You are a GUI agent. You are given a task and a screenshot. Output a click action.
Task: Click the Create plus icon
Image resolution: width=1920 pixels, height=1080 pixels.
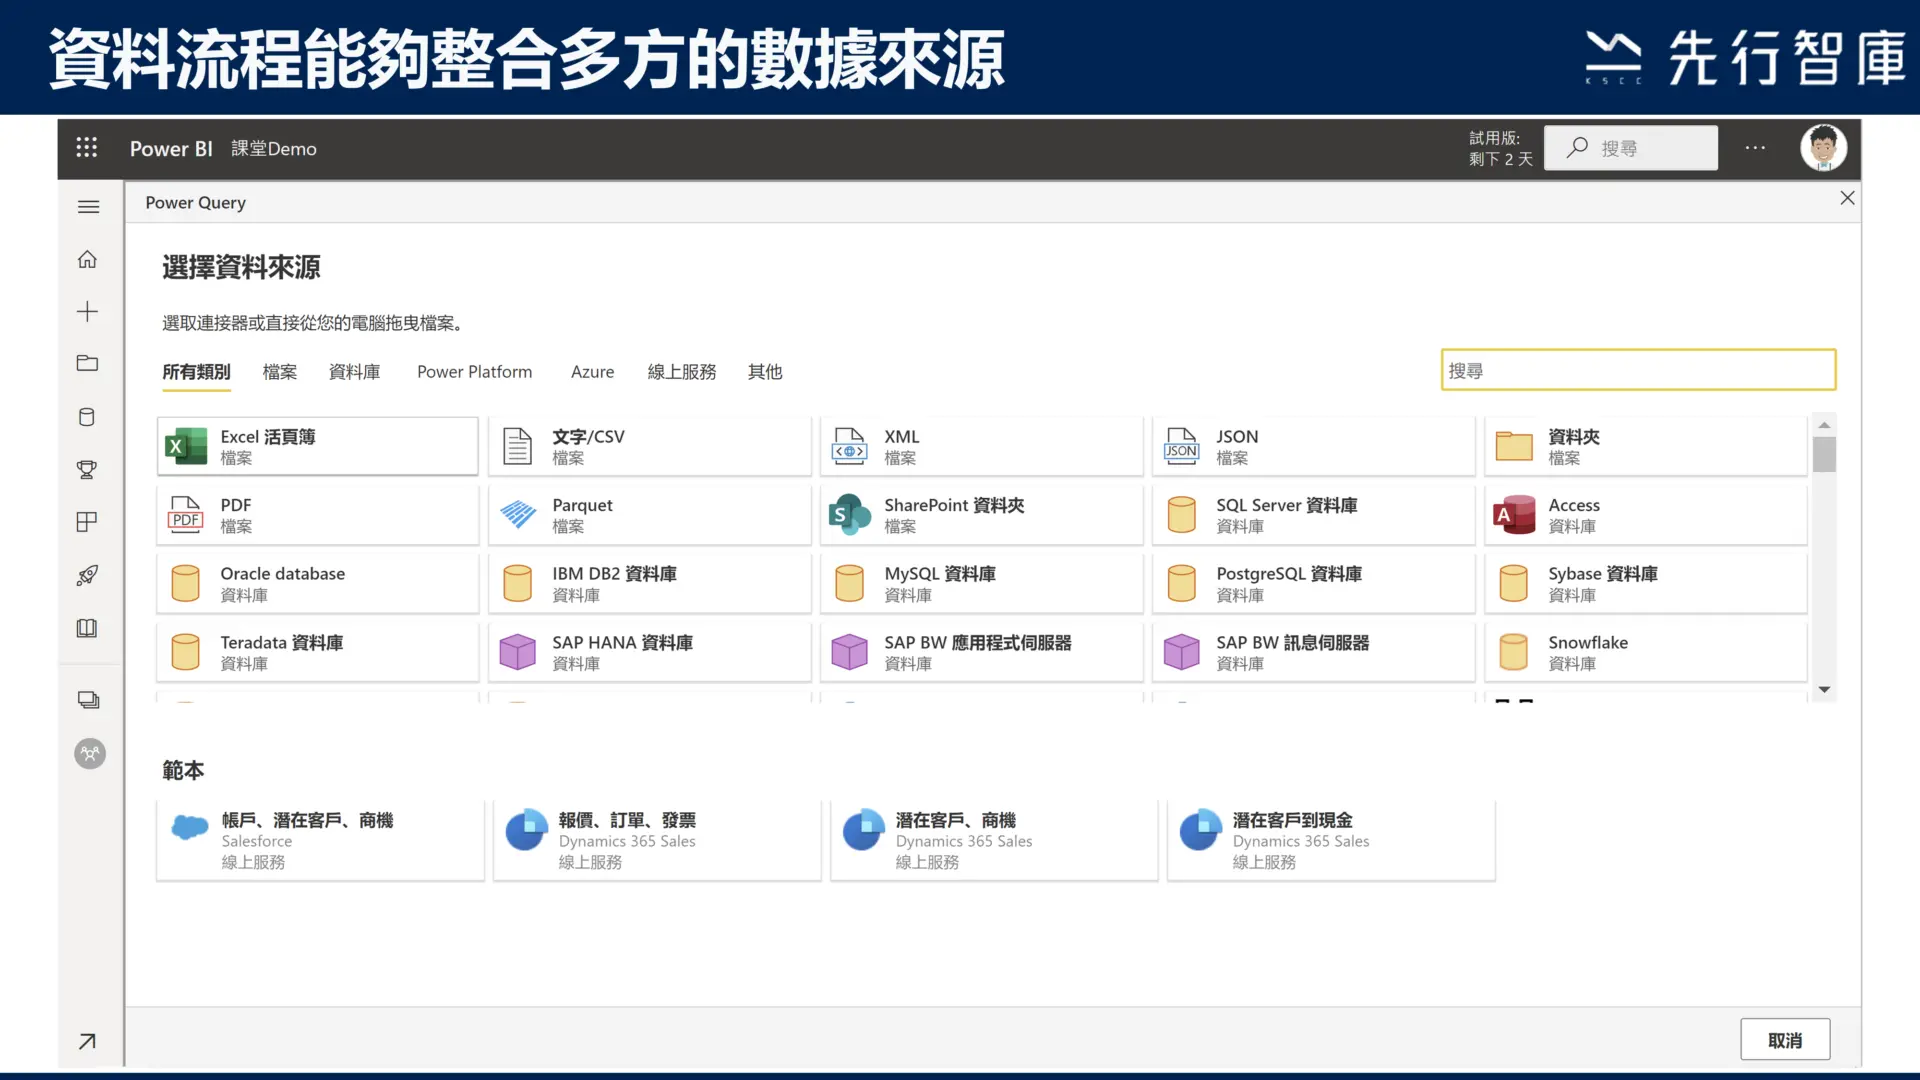tap(88, 312)
